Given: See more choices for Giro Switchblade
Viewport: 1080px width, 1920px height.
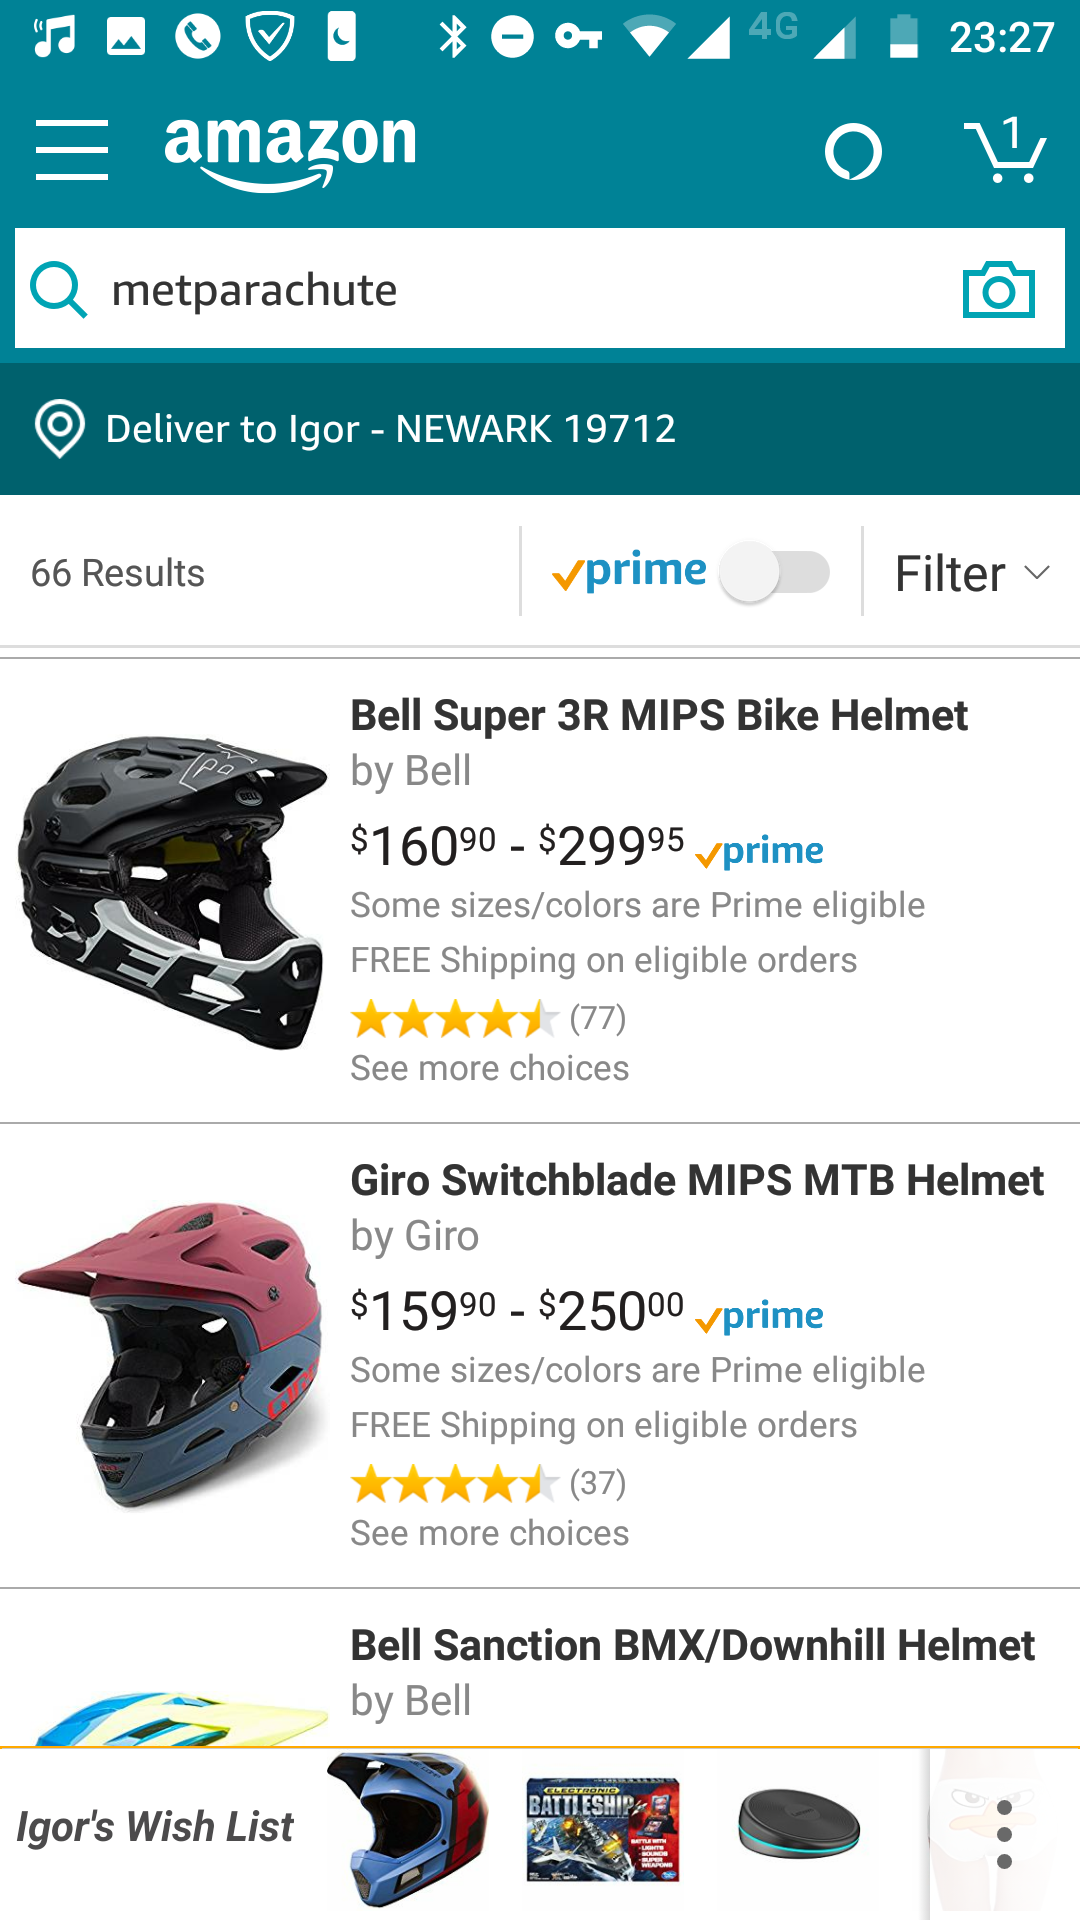Looking at the screenshot, I should point(489,1533).
